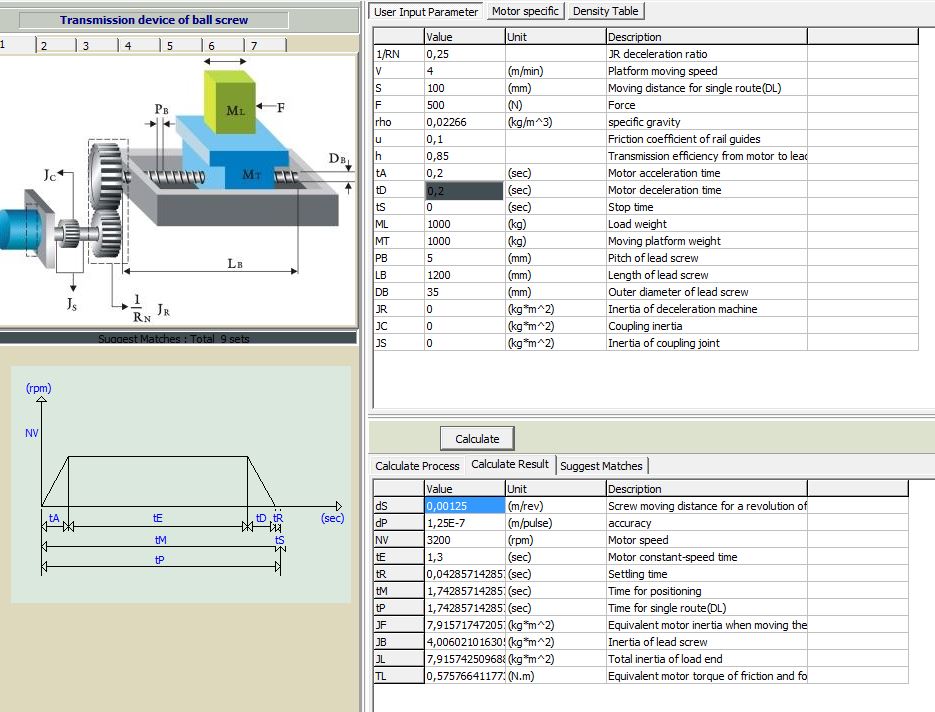This screenshot has width=935, height=712.
Task: Click the result table Unit column header
Action: coord(555,489)
